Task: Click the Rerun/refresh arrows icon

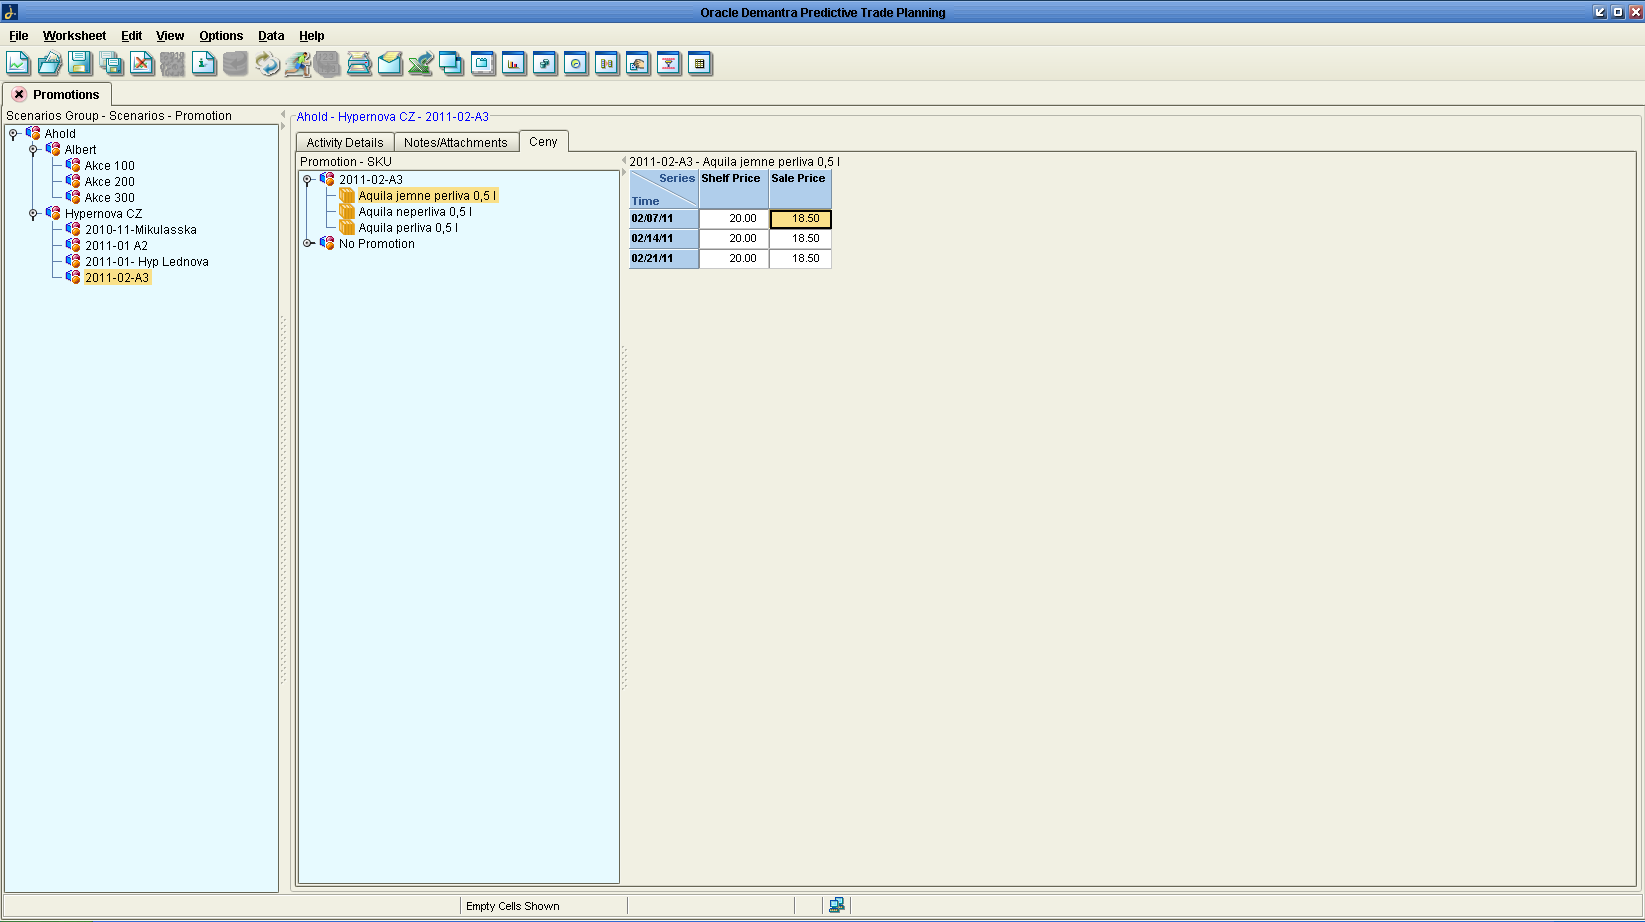Action: 266,63
